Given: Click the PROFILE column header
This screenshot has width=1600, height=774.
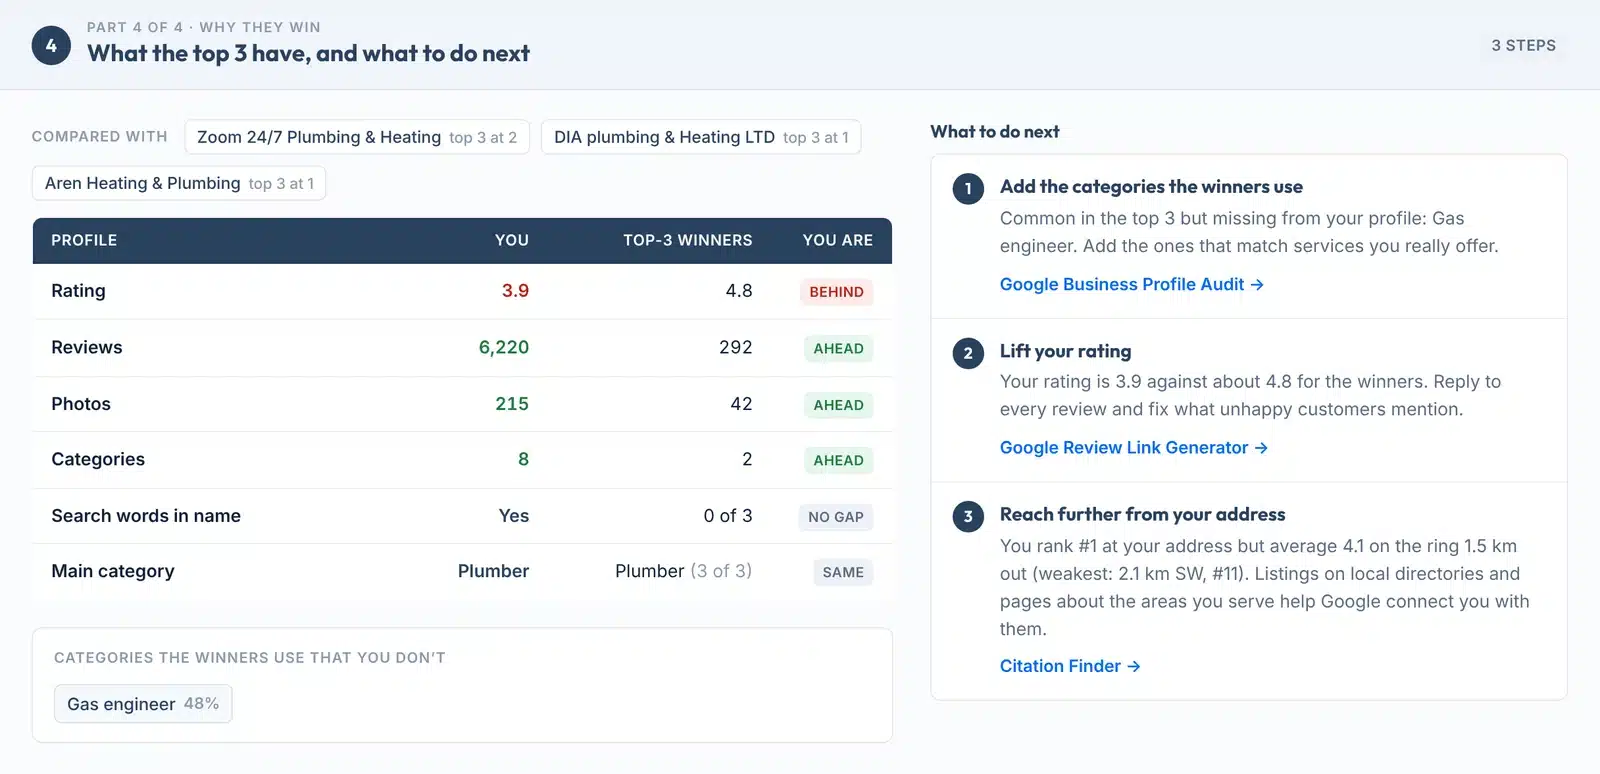Looking at the screenshot, I should 84,240.
